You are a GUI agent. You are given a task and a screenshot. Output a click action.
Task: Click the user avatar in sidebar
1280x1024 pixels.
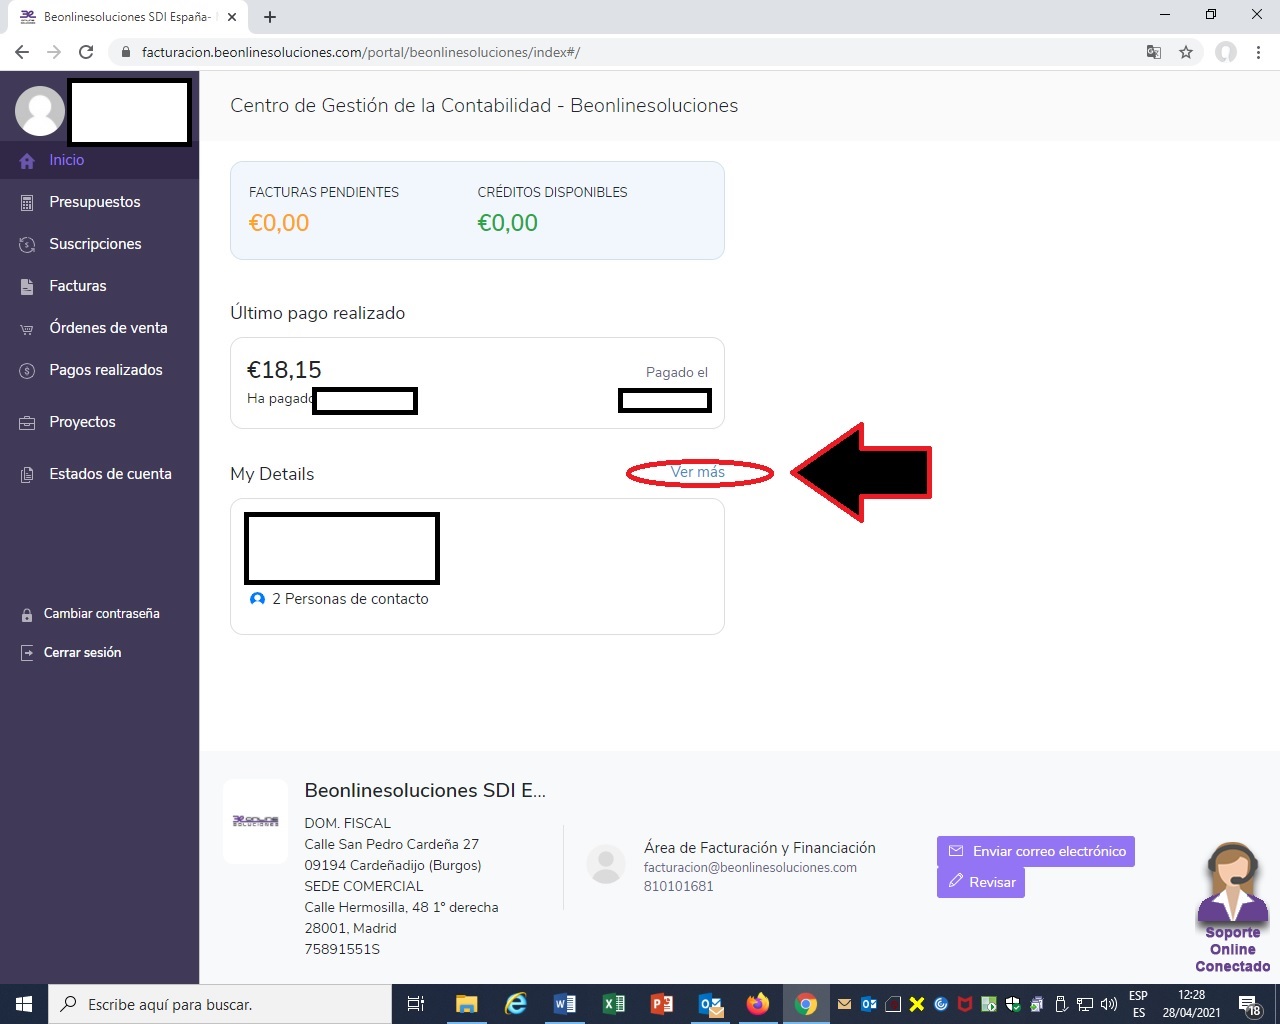(40, 110)
